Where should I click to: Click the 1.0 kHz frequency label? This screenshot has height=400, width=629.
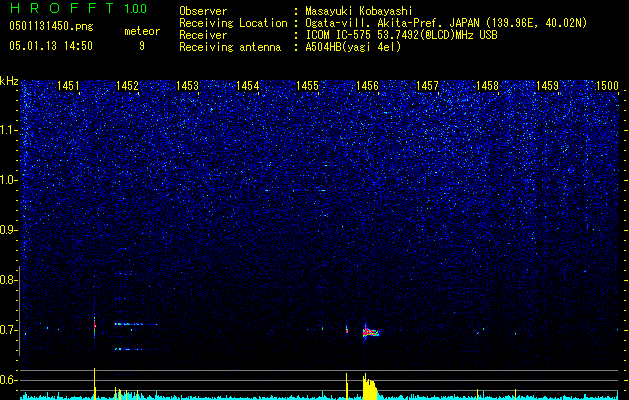[8, 180]
